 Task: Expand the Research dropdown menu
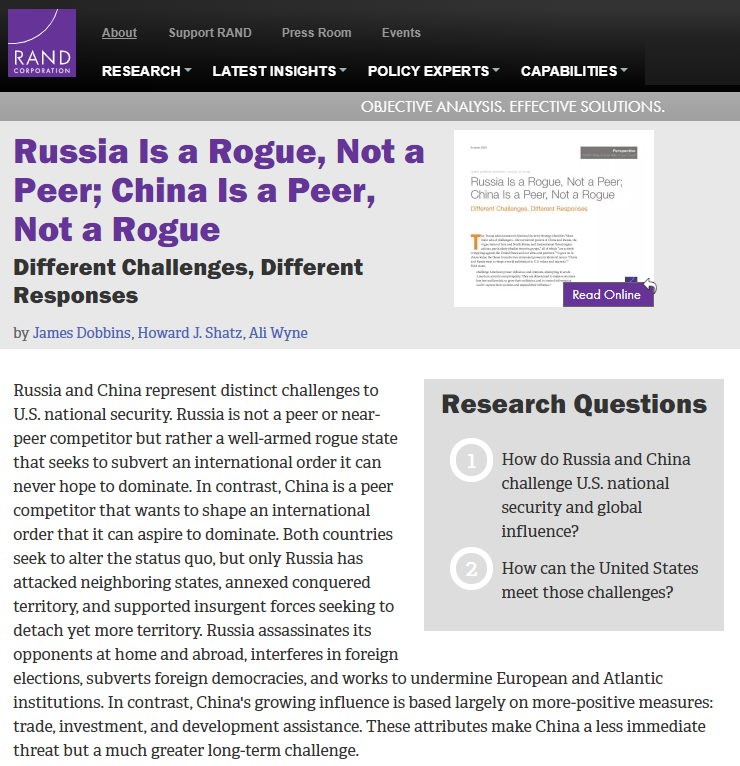[146, 71]
